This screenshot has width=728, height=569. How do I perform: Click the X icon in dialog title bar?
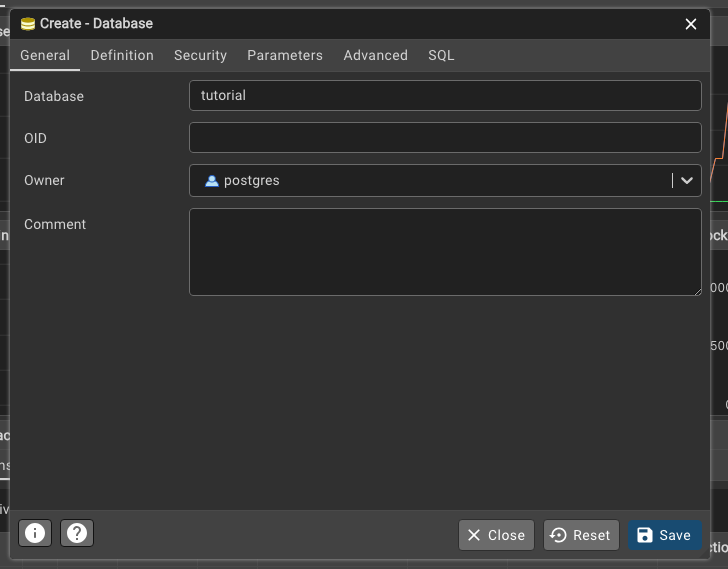point(690,24)
